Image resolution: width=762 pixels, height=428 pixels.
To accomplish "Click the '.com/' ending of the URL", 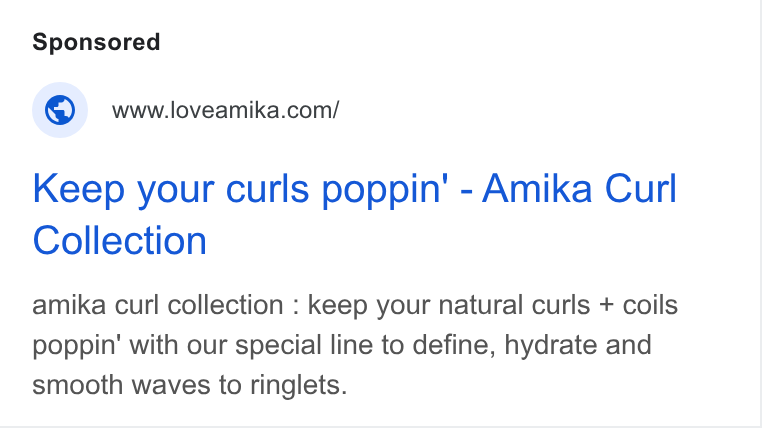I will coord(312,110).
